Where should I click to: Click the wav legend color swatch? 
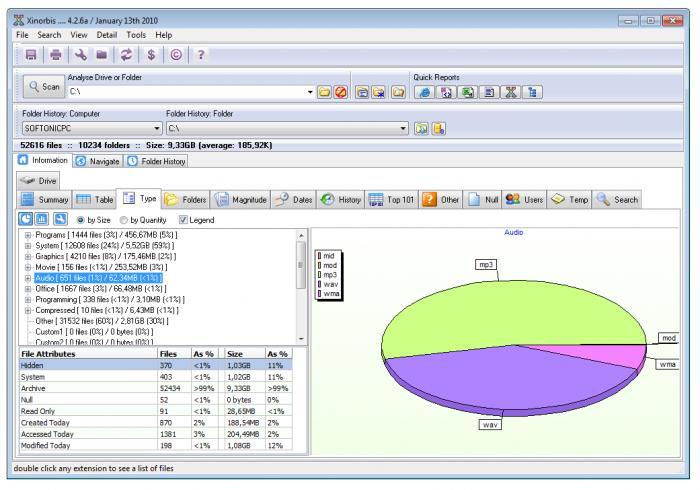tap(319, 284)
